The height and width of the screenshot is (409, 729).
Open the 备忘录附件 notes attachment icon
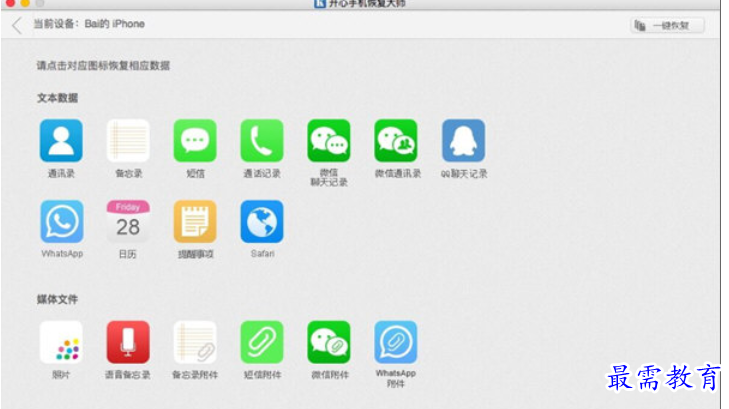click(195, 342)
